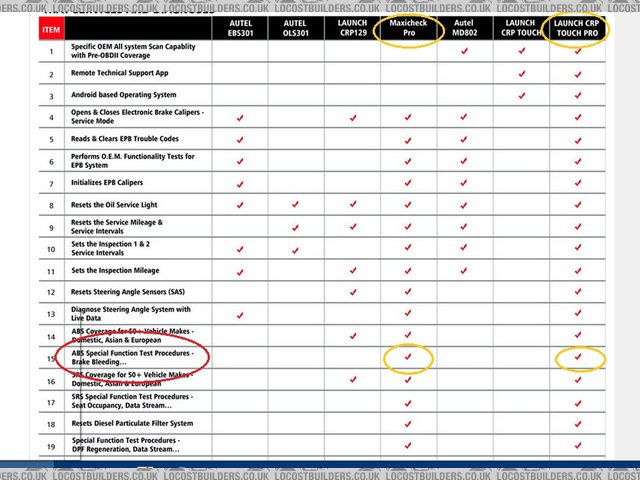Click EBS301 checkmark in Initializes EPB Calipers row
Viewport: 640px width, 480px height.
(x=240, y=183)
